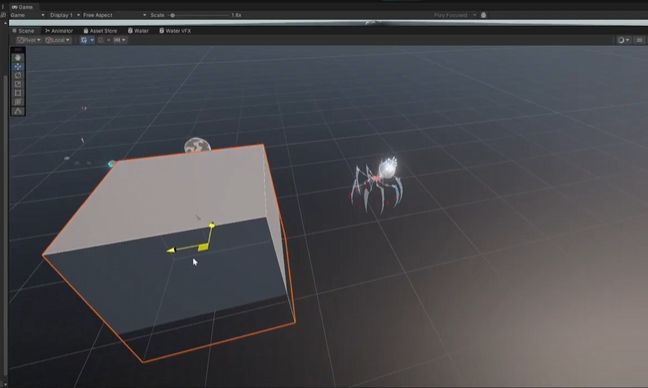Open the Play Focused dropdown

[x=455, y=15]
